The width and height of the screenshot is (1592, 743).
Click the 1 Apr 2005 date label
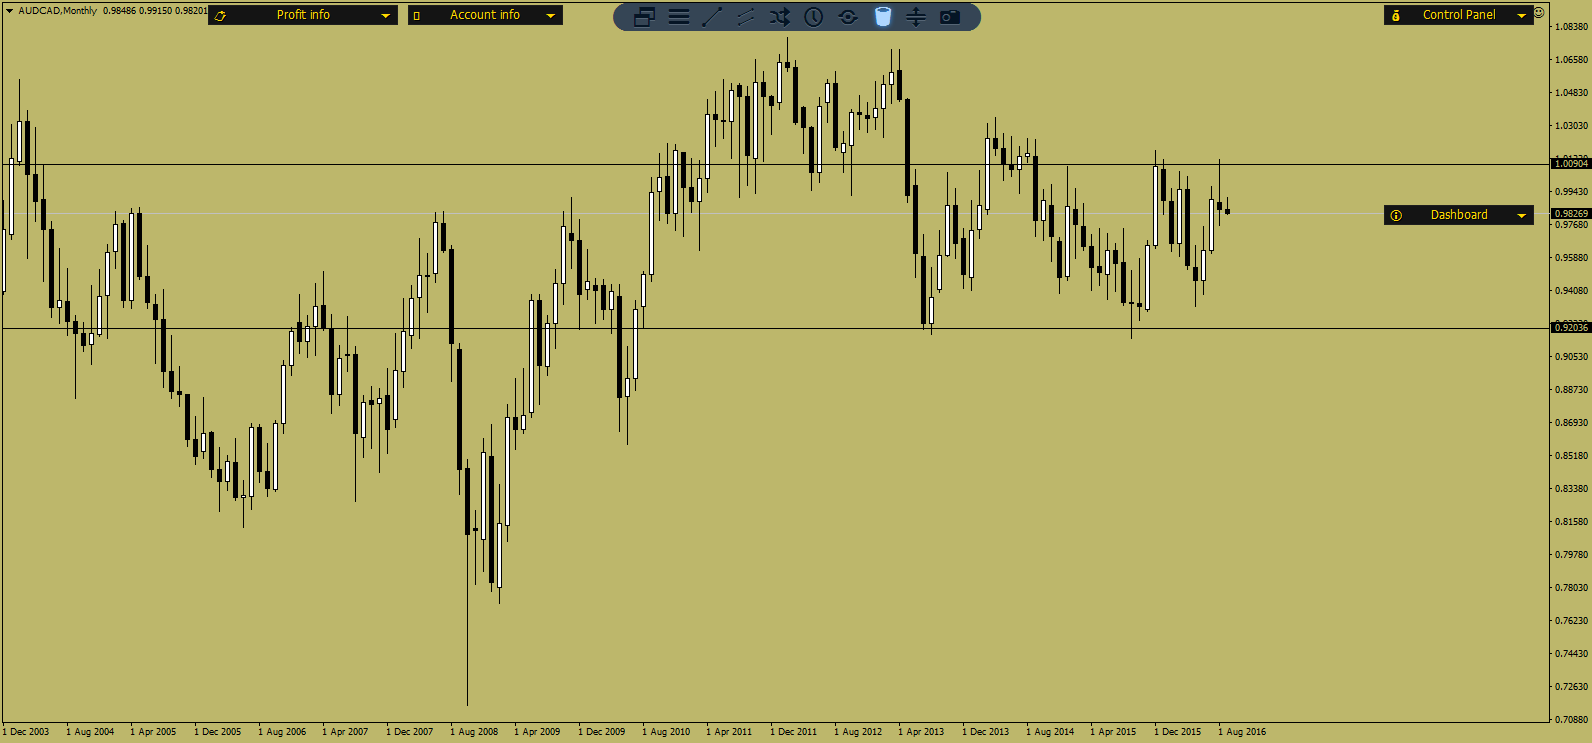tap(153, 732)
